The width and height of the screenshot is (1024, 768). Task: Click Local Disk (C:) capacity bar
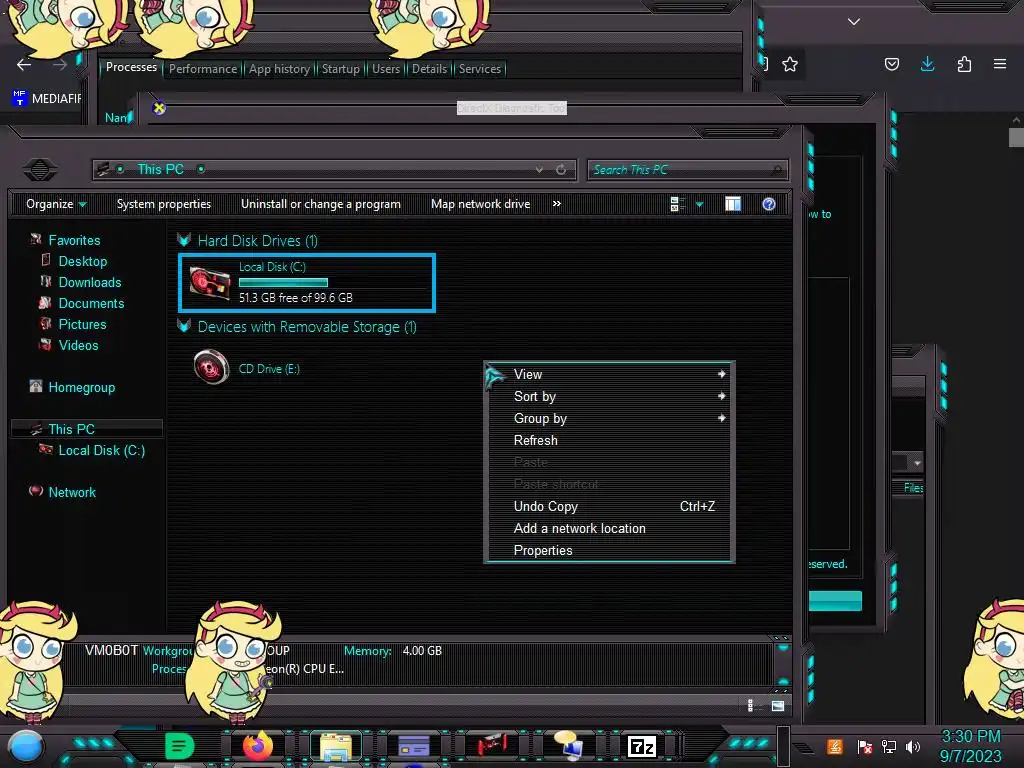click(283, 283)
